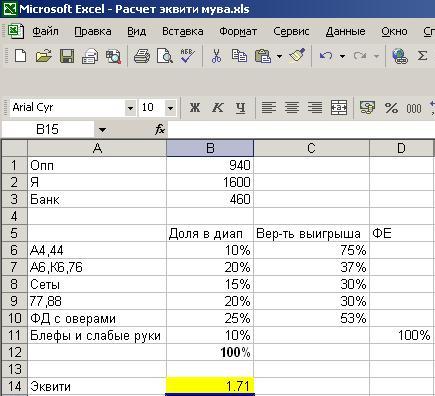Apply currency format icon

coord(367,108)
